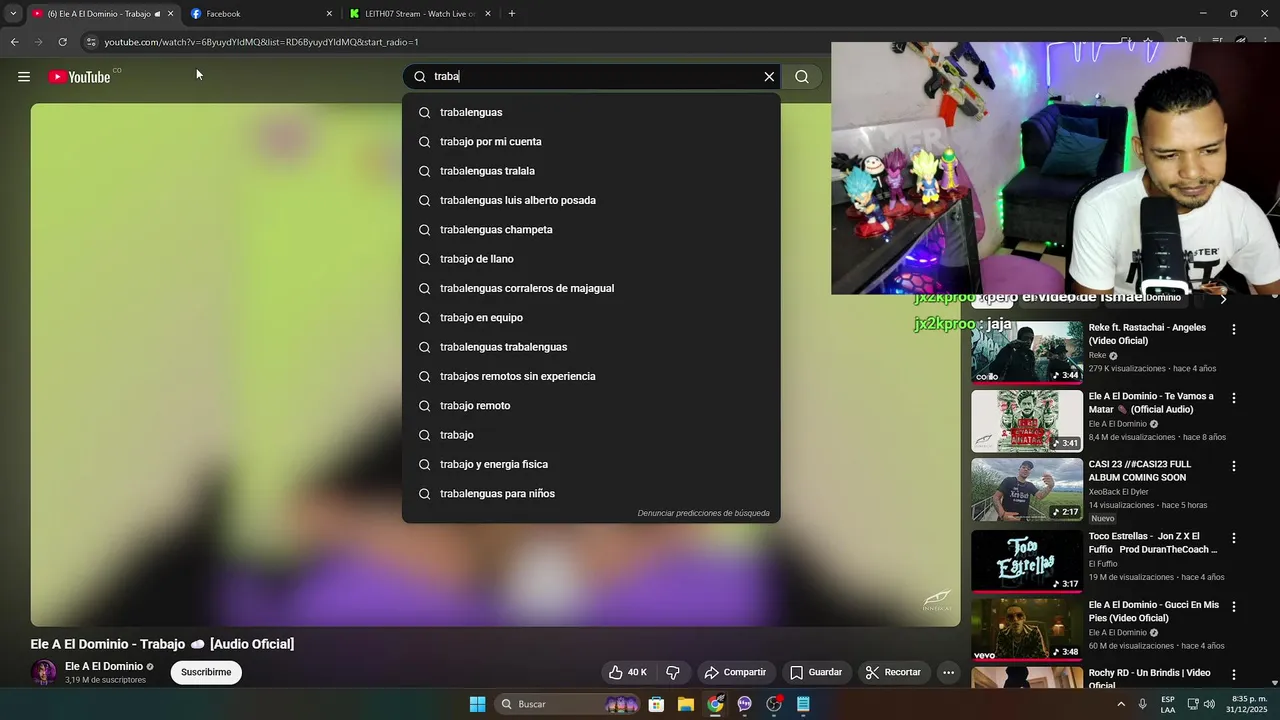Open Gucci En Mis Pies video thumbnail
The image size is (1280, 720).
pos(1027,630)
